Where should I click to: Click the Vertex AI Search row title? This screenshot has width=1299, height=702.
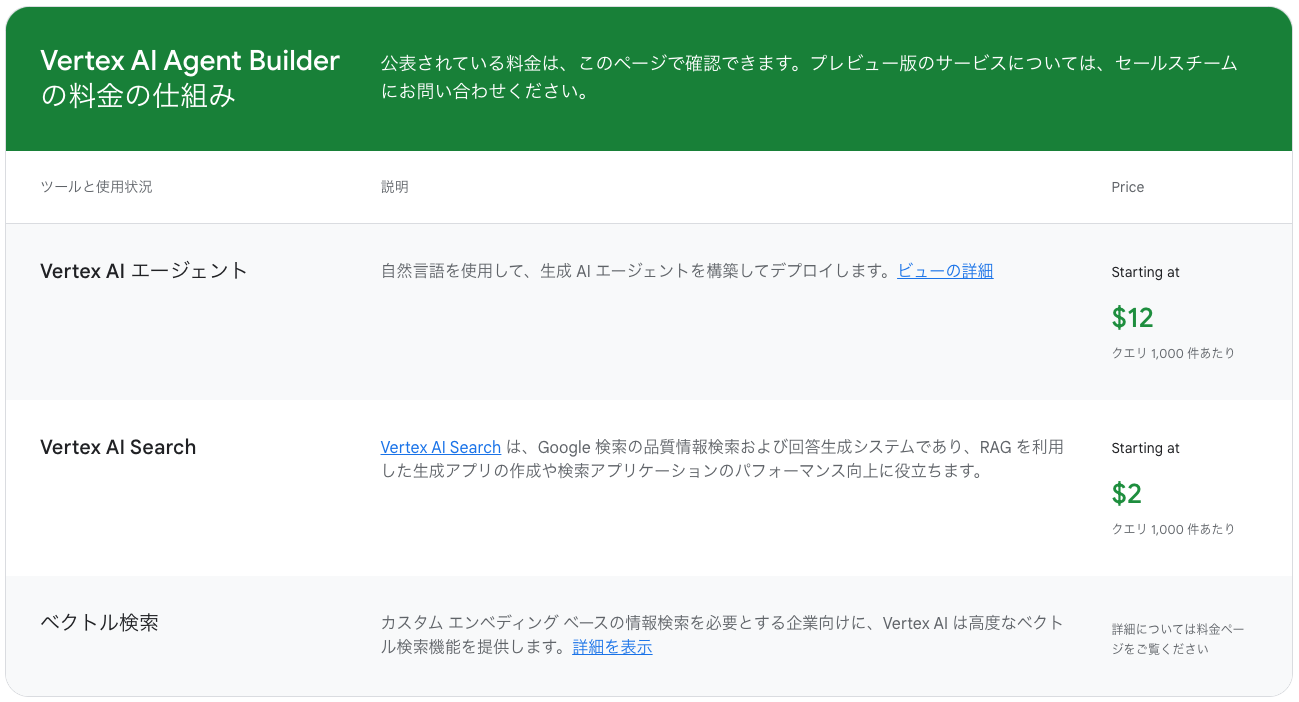tap(118, 447)
